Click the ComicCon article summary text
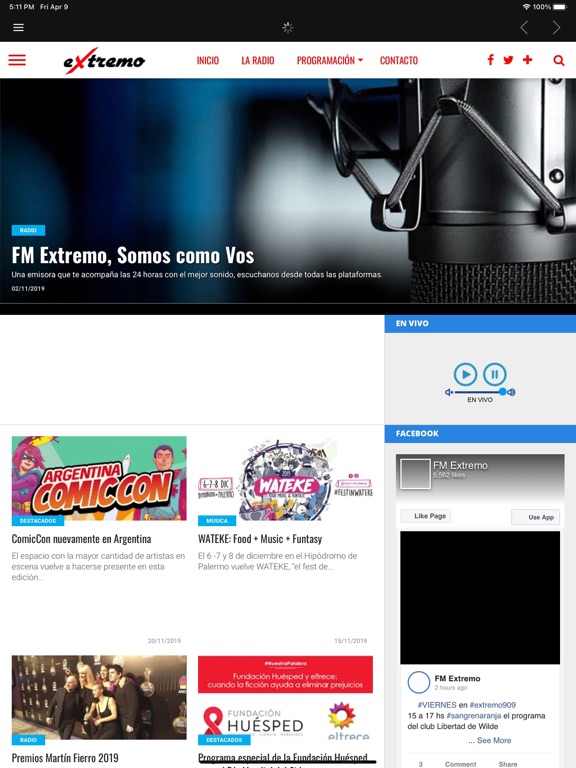 (98, 567)
